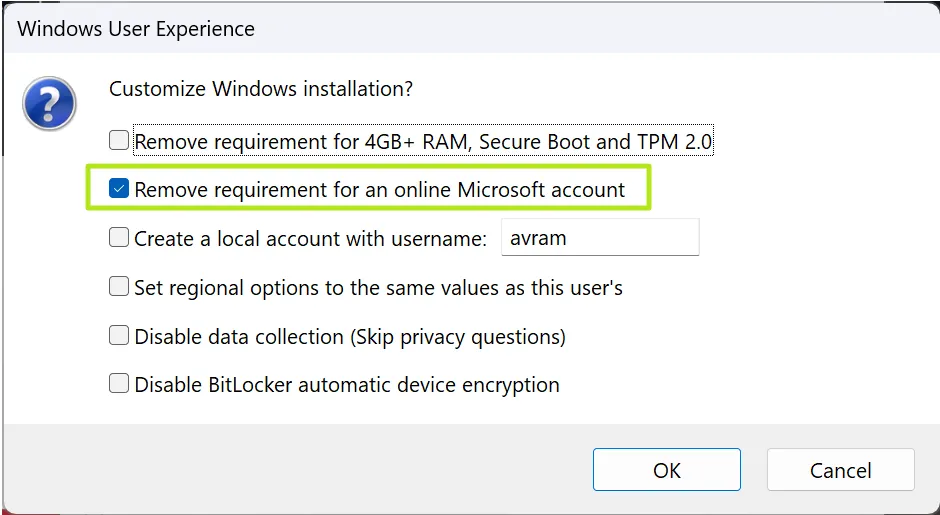Enable the 4GB+ RAM, Secure Boot and TPM bypass checkbox
940x515 pixels.
tap(119, 141)
